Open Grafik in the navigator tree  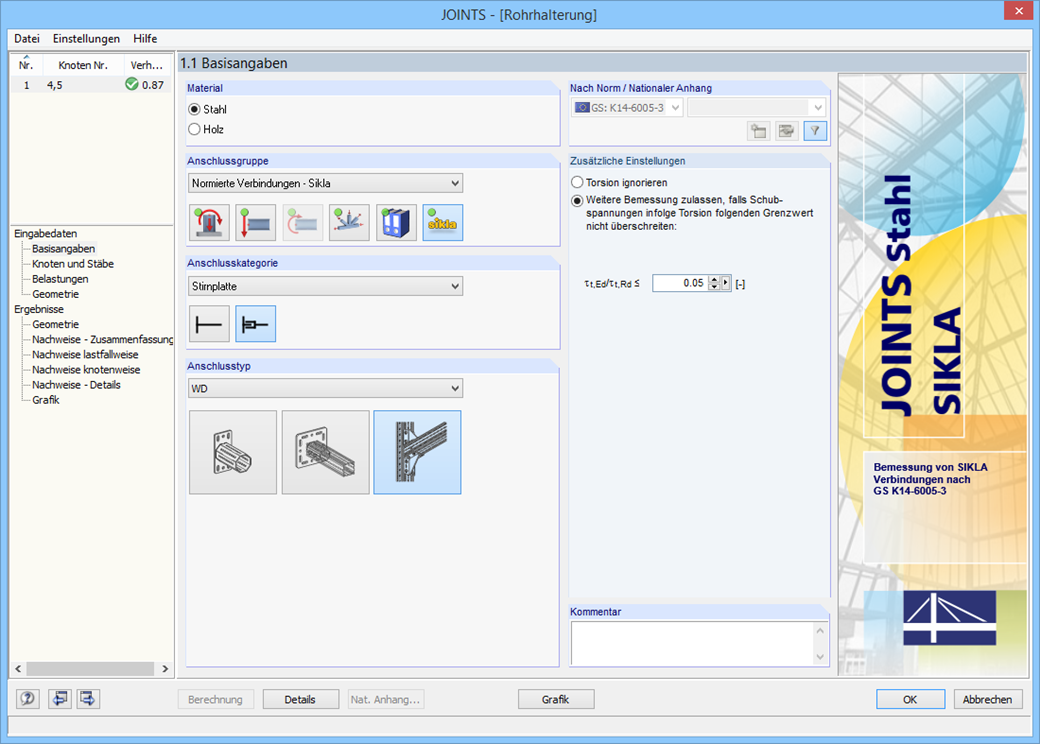[46, 400]
